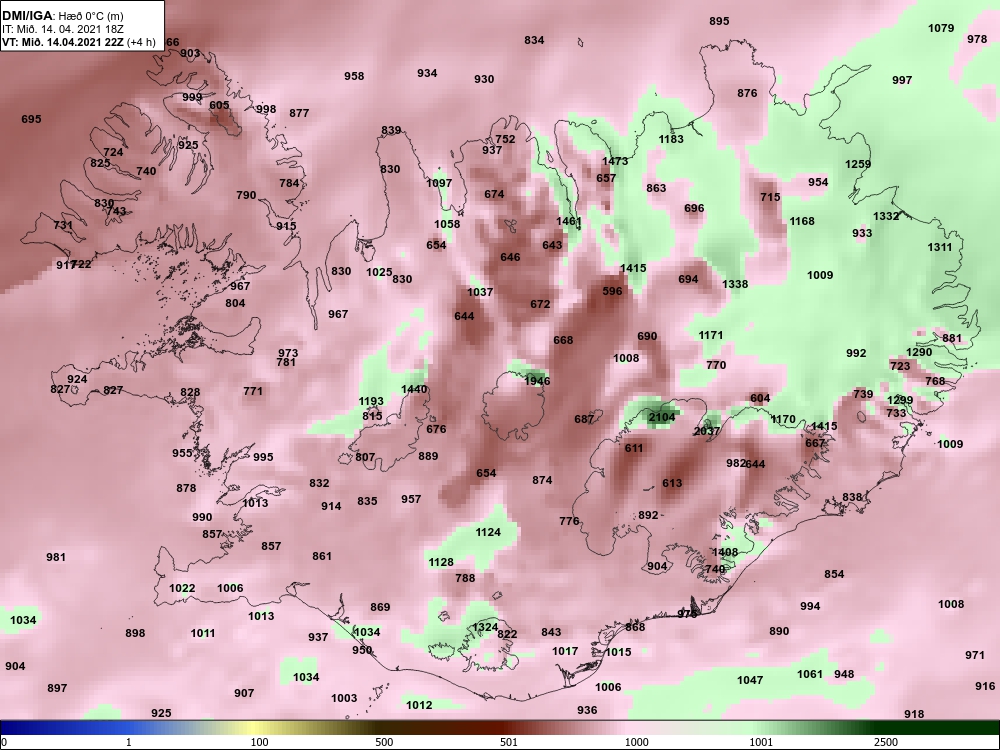Click the 'VT: Mið. 14.04.2021 22Z' valid time
Screen dimensions: 1000x750
pyautogui.click(x=63, y=42)
